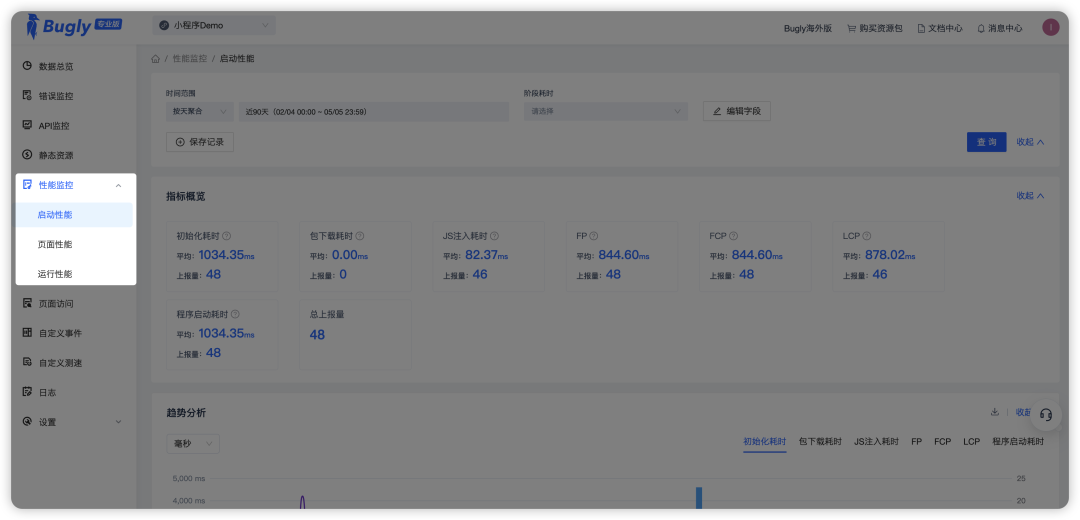
Task: Click help icon next to FP
Action: click(x=594, y=236)
